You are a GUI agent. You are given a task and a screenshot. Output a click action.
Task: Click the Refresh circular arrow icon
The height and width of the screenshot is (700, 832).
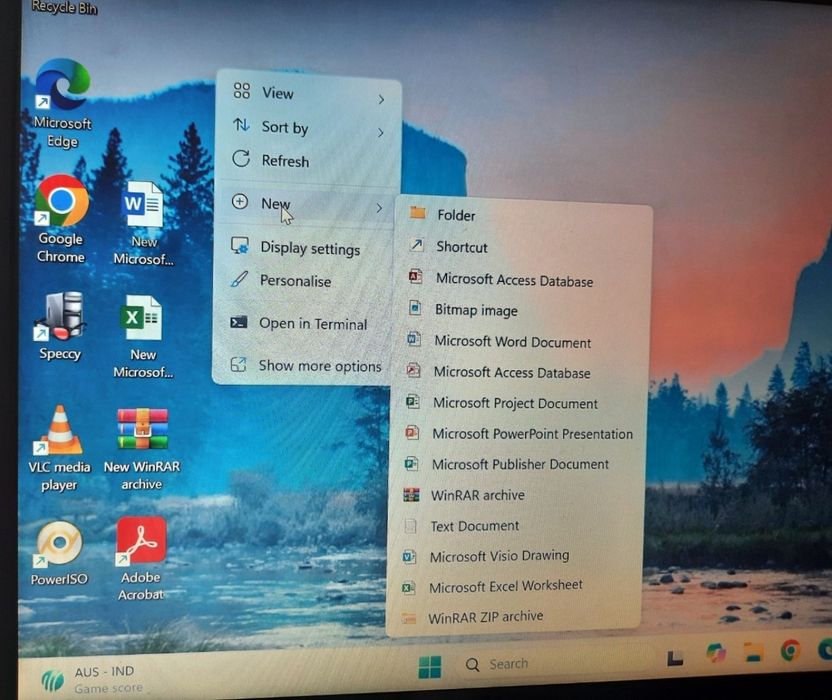pos(241,158)
